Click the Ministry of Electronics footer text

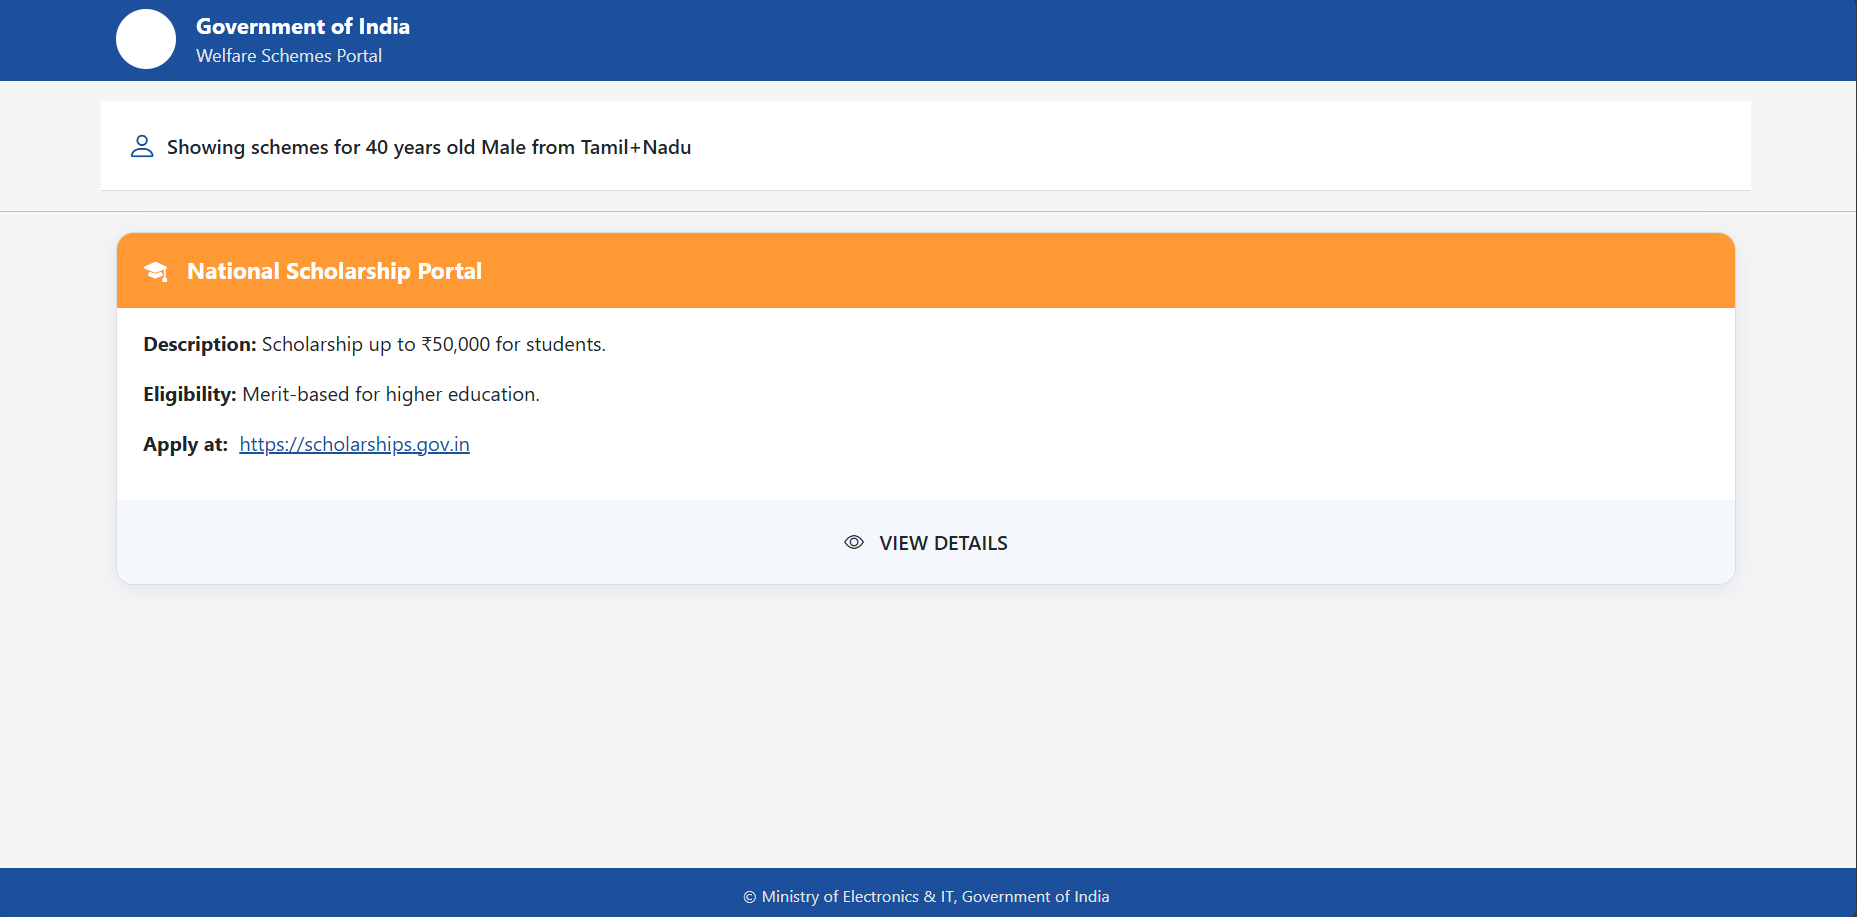click(x=926, y=896)
